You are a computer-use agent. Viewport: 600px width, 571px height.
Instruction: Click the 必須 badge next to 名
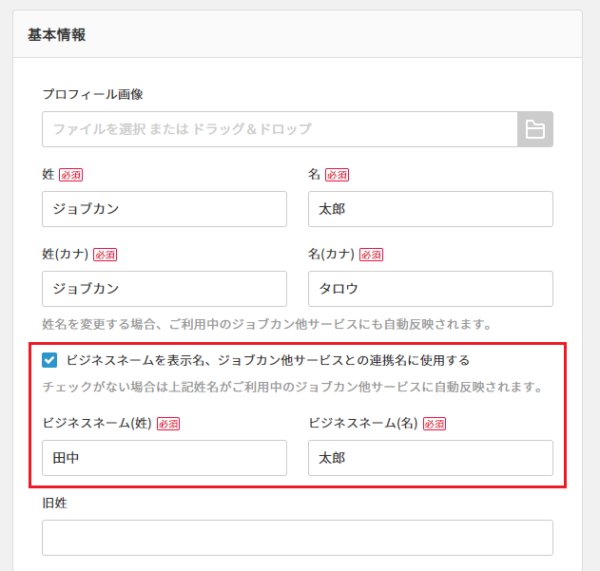337,175
